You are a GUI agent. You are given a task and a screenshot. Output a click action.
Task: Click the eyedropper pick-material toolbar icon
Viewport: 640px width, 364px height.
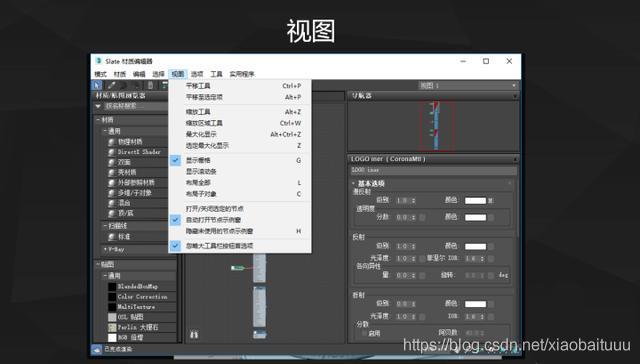click(111, 85)
